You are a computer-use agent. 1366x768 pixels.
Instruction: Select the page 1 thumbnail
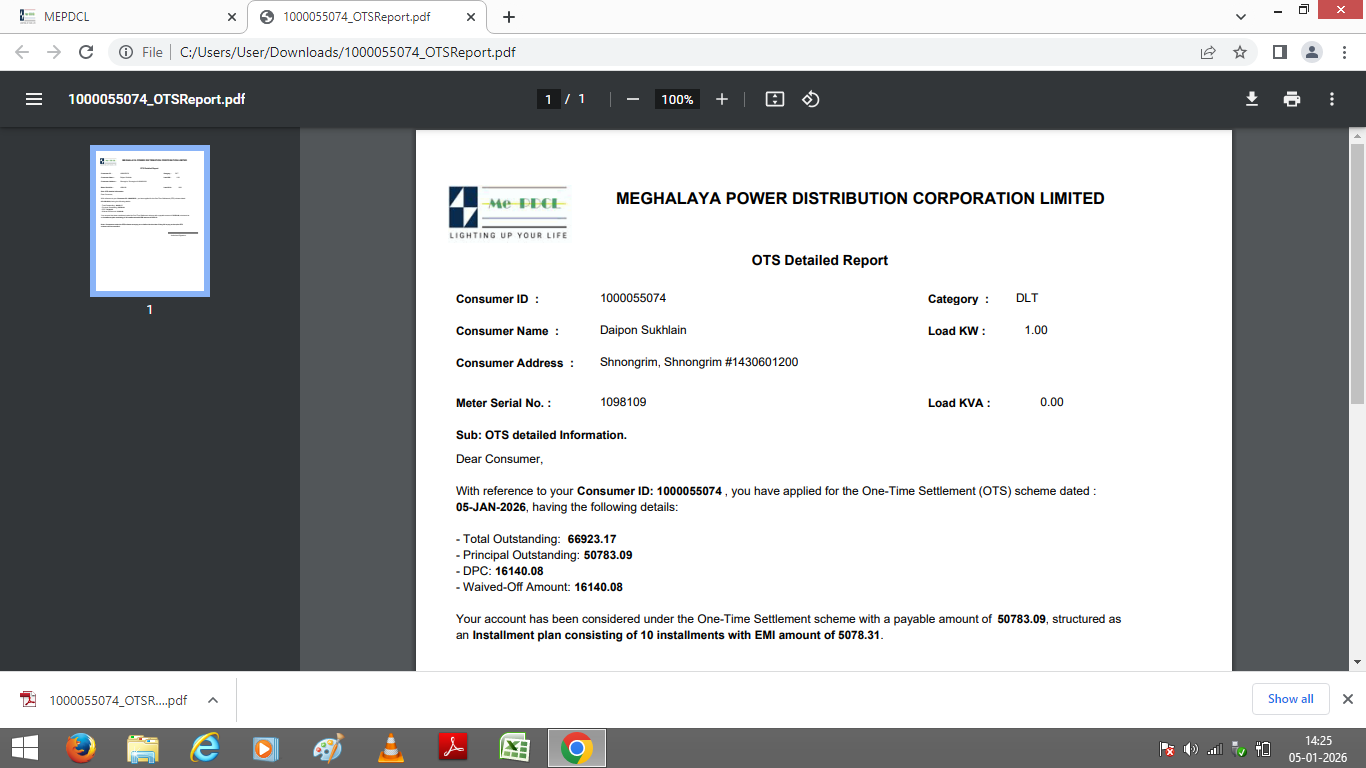[x=150, y=221]
